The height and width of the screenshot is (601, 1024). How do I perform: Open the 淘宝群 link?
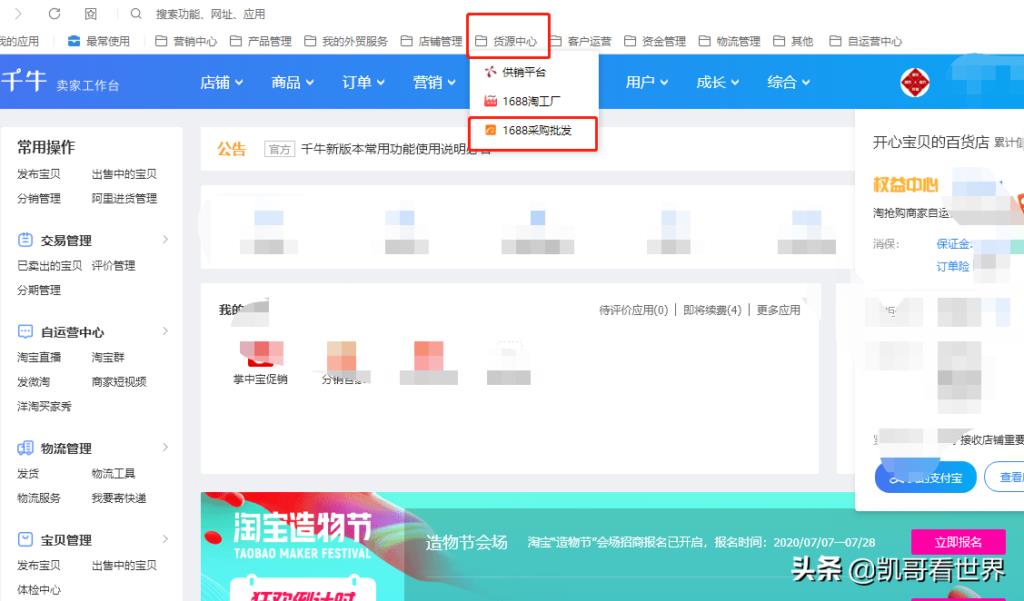coord(108,357)
